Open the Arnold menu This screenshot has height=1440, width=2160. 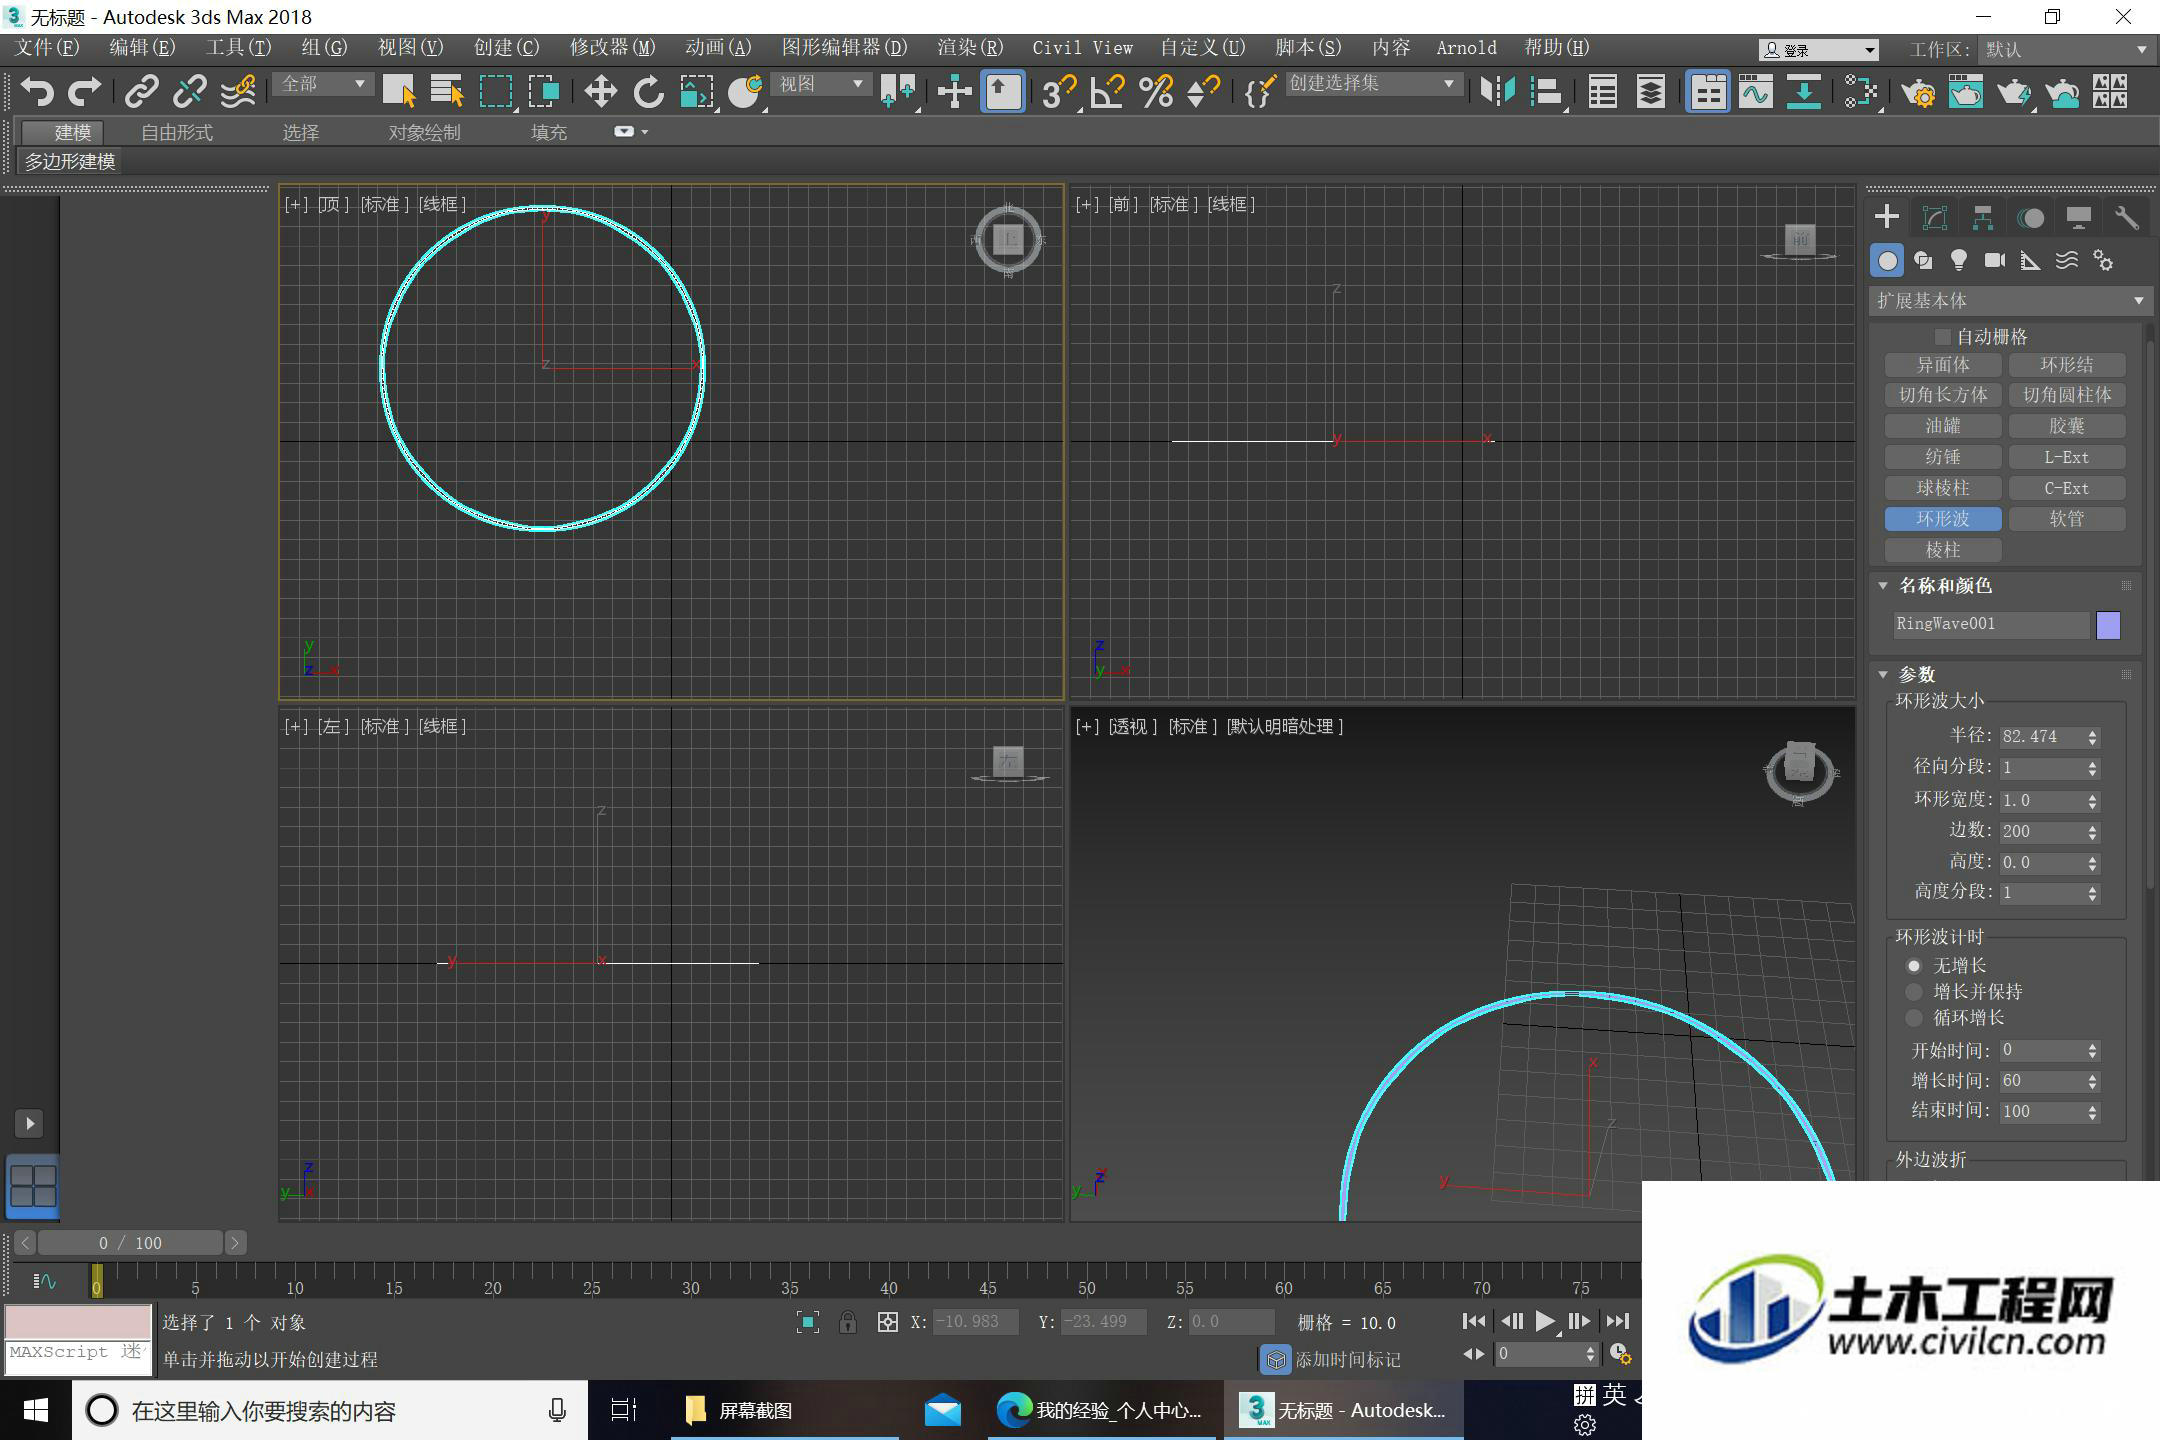click(1466, 48)
